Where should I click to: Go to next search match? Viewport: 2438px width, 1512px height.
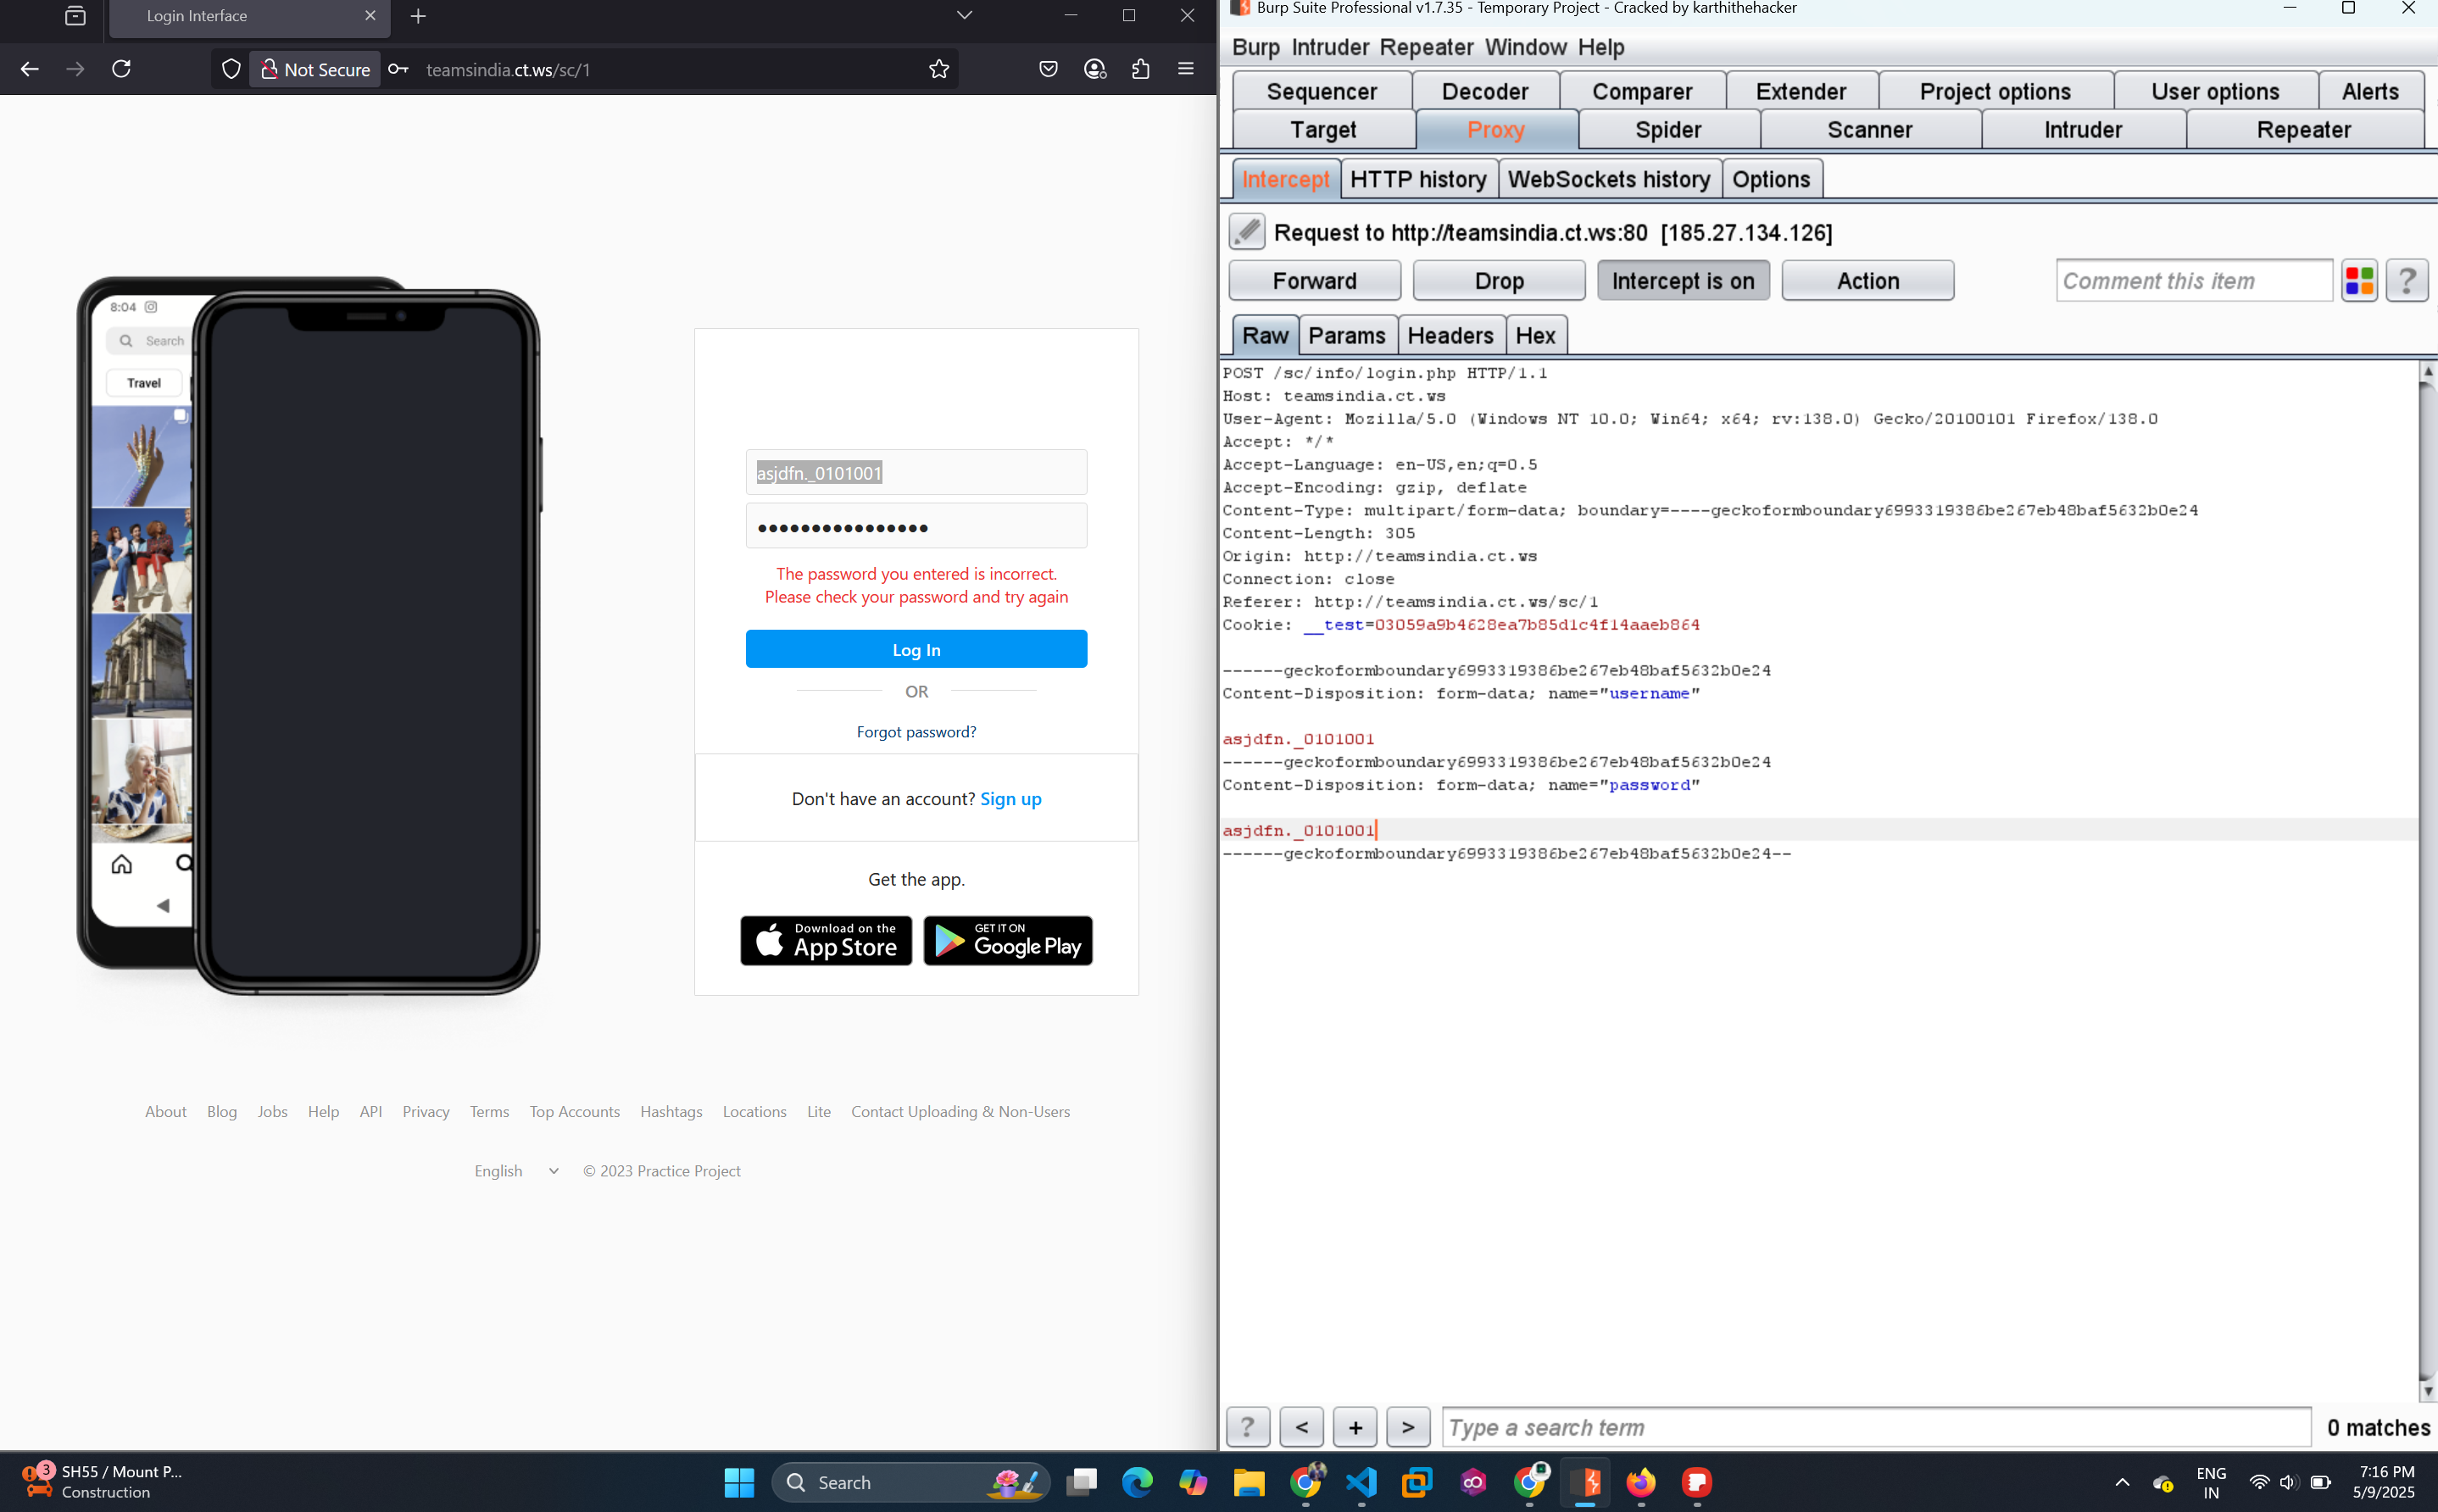(1408, 1427)
